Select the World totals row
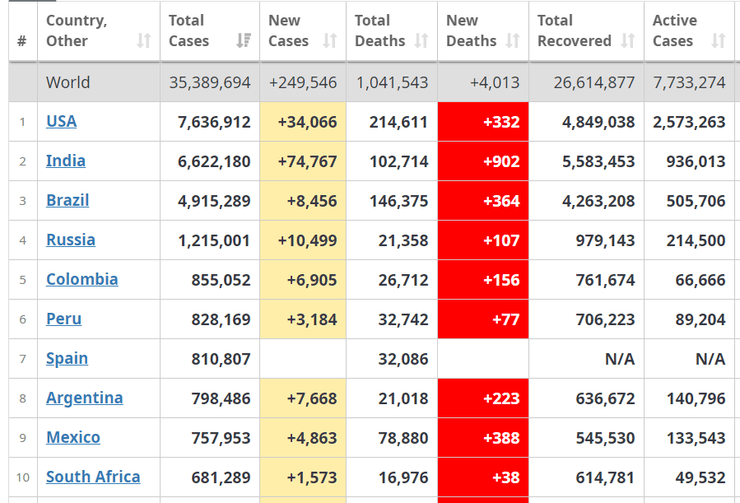Image resolution: width=740 pixels, height=503 pixels. tap(68, 82)
